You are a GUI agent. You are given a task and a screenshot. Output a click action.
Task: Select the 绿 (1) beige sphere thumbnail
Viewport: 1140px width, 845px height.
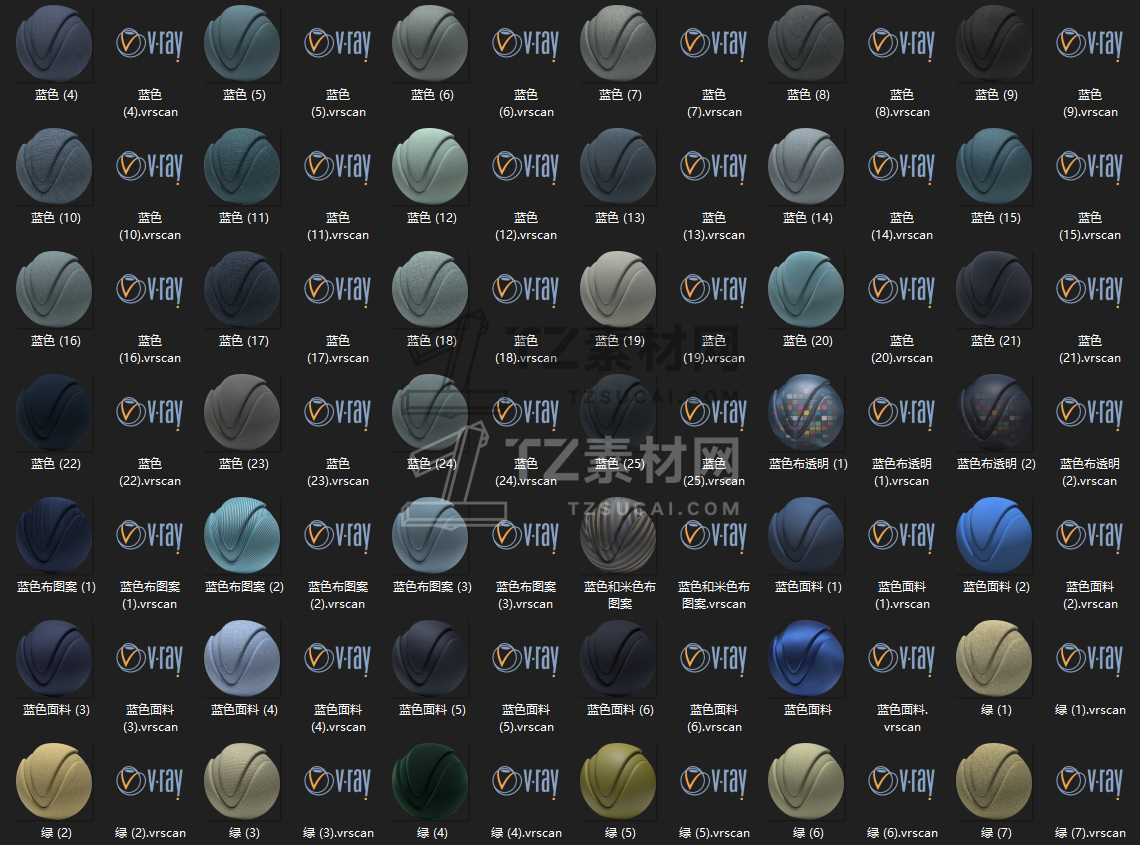pos(995,658)
